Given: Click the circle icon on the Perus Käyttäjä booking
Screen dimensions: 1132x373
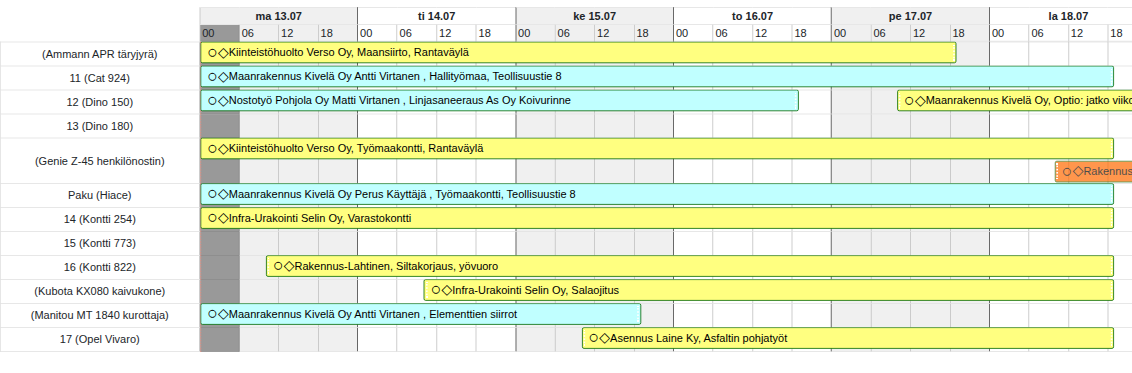Looking at the screenshot, I should (x=212, y=194).
